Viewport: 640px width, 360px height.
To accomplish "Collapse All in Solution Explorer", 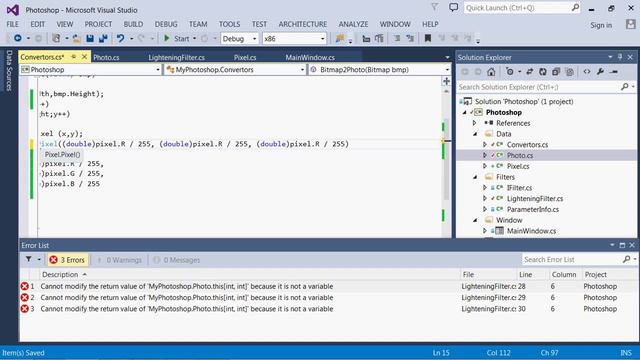I will pos(556,72).
